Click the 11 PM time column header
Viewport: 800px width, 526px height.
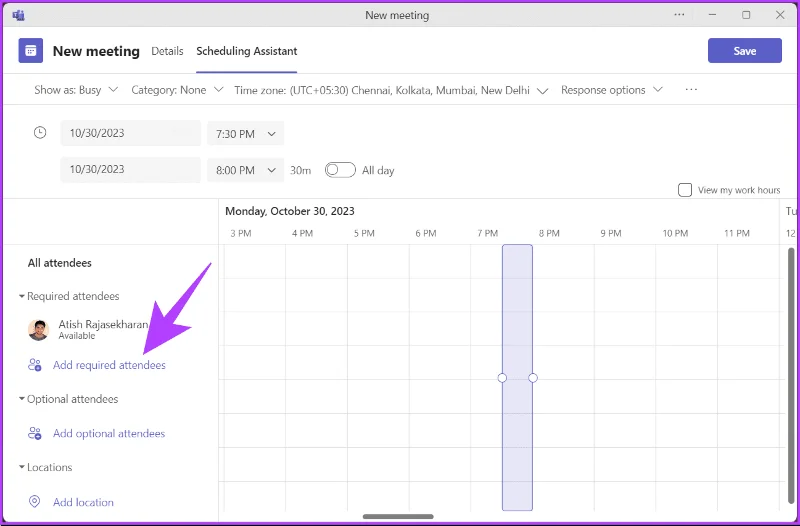pos(737,233)
